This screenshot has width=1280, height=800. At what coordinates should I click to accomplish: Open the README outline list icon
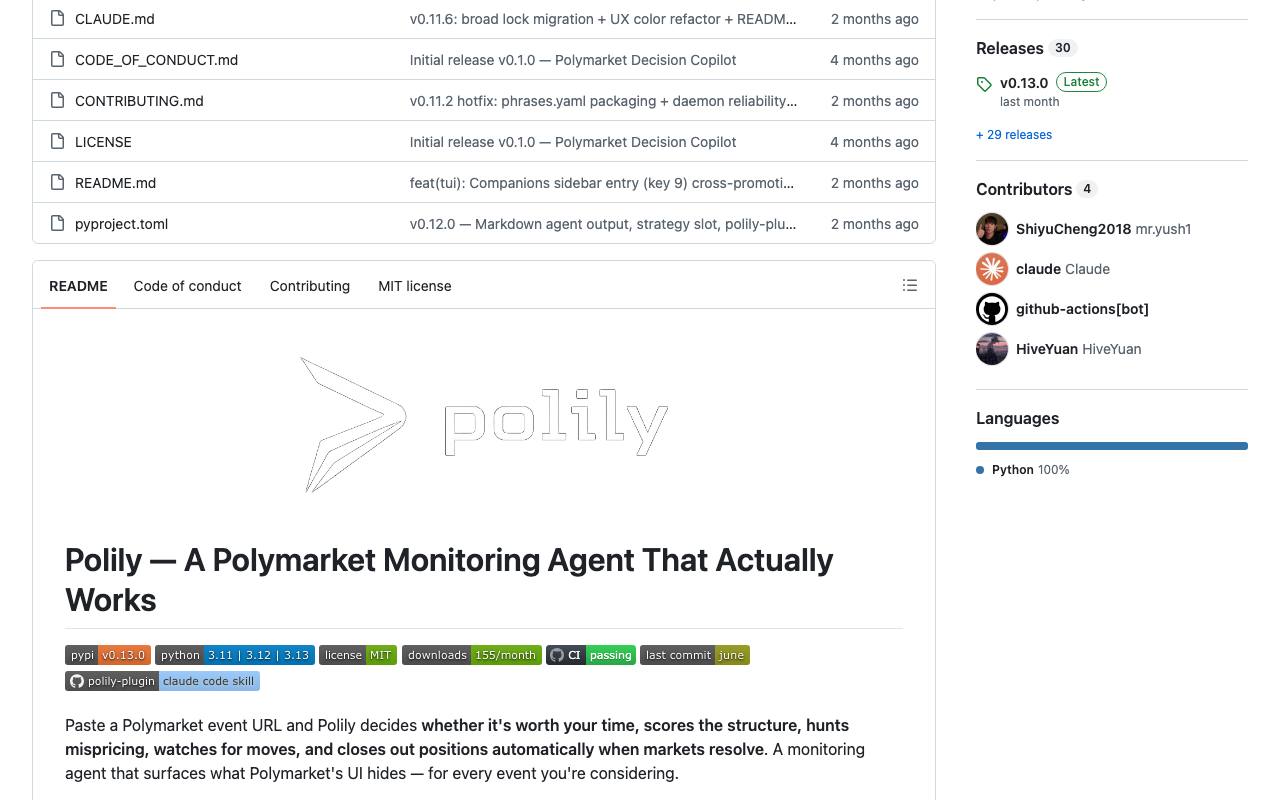coord(910,286)
